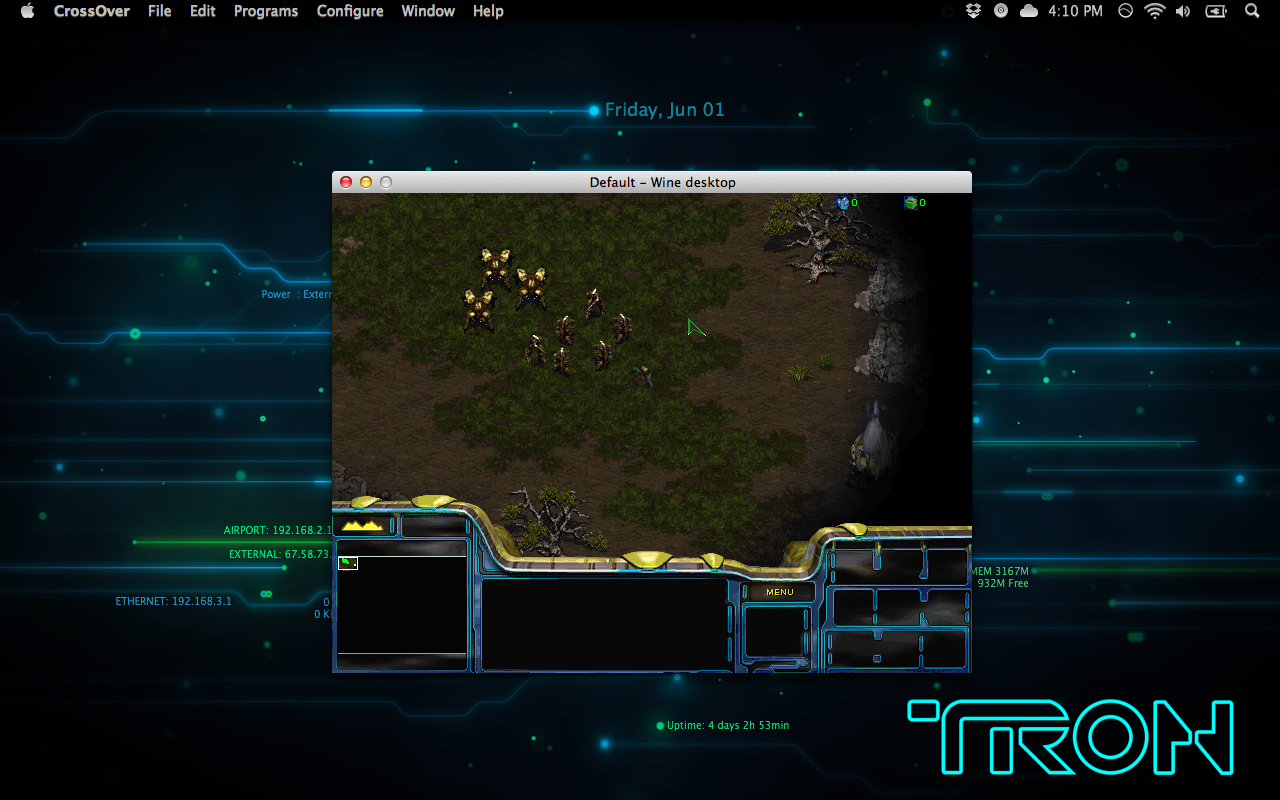Open the CrossOver application menu
The image size is (1280, 800).
(91, 11)
